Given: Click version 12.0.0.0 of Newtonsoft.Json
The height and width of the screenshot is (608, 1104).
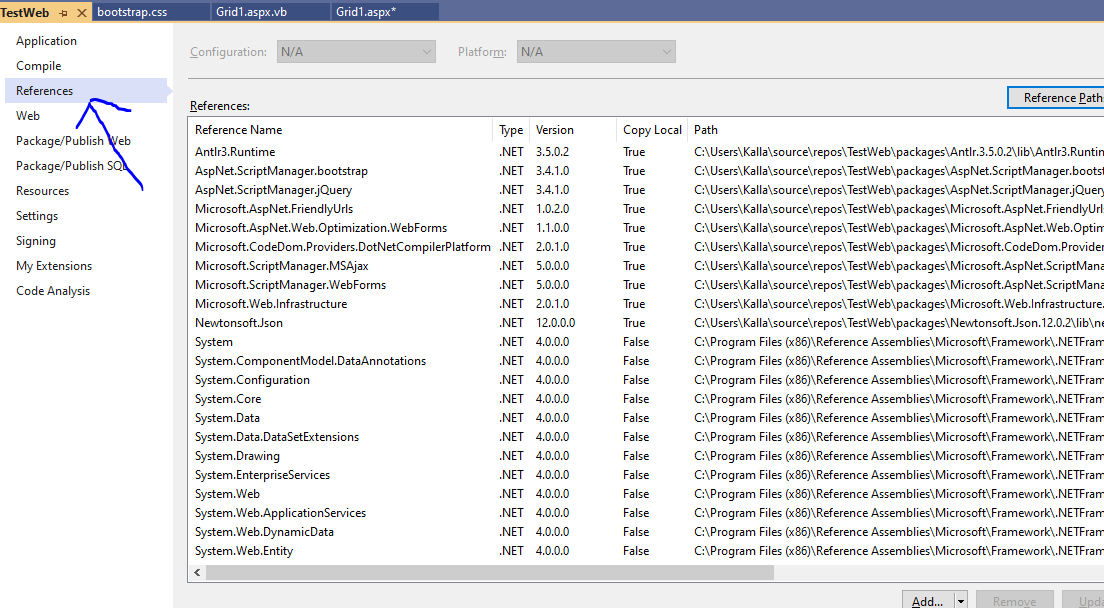Looking at the screenshot, I should [x=556, y=323].
